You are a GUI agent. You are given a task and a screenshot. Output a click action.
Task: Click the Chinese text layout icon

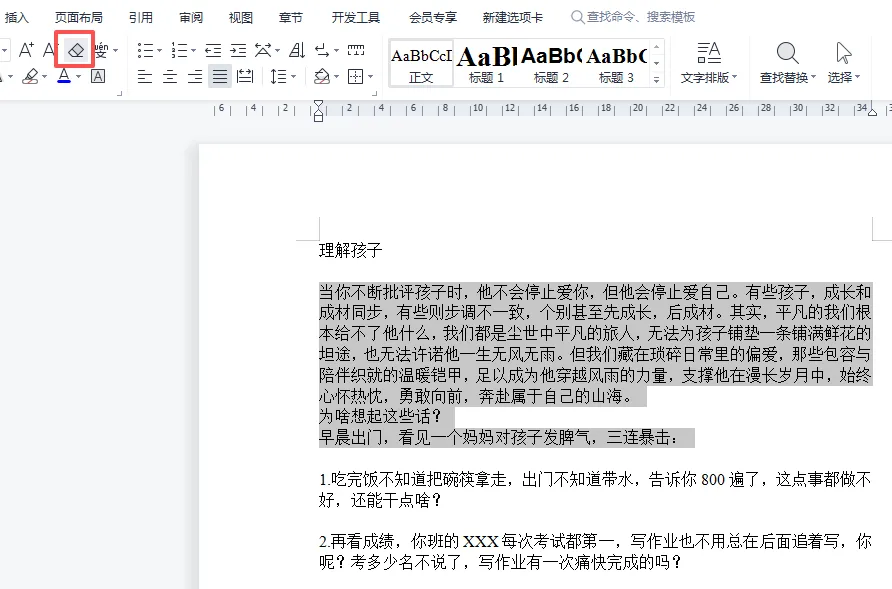(263, 50)
